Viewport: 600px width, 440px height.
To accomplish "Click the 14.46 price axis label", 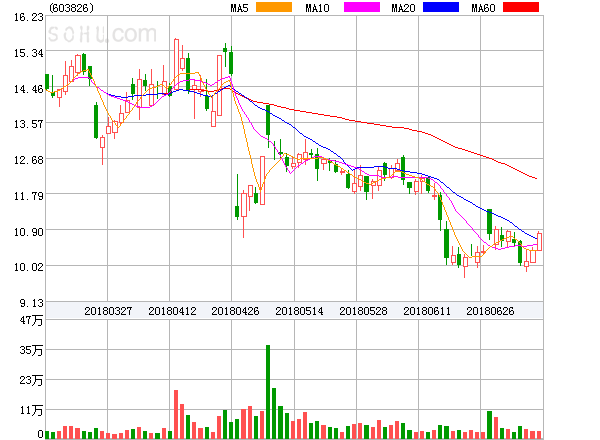I will click(x=29, y=89).
